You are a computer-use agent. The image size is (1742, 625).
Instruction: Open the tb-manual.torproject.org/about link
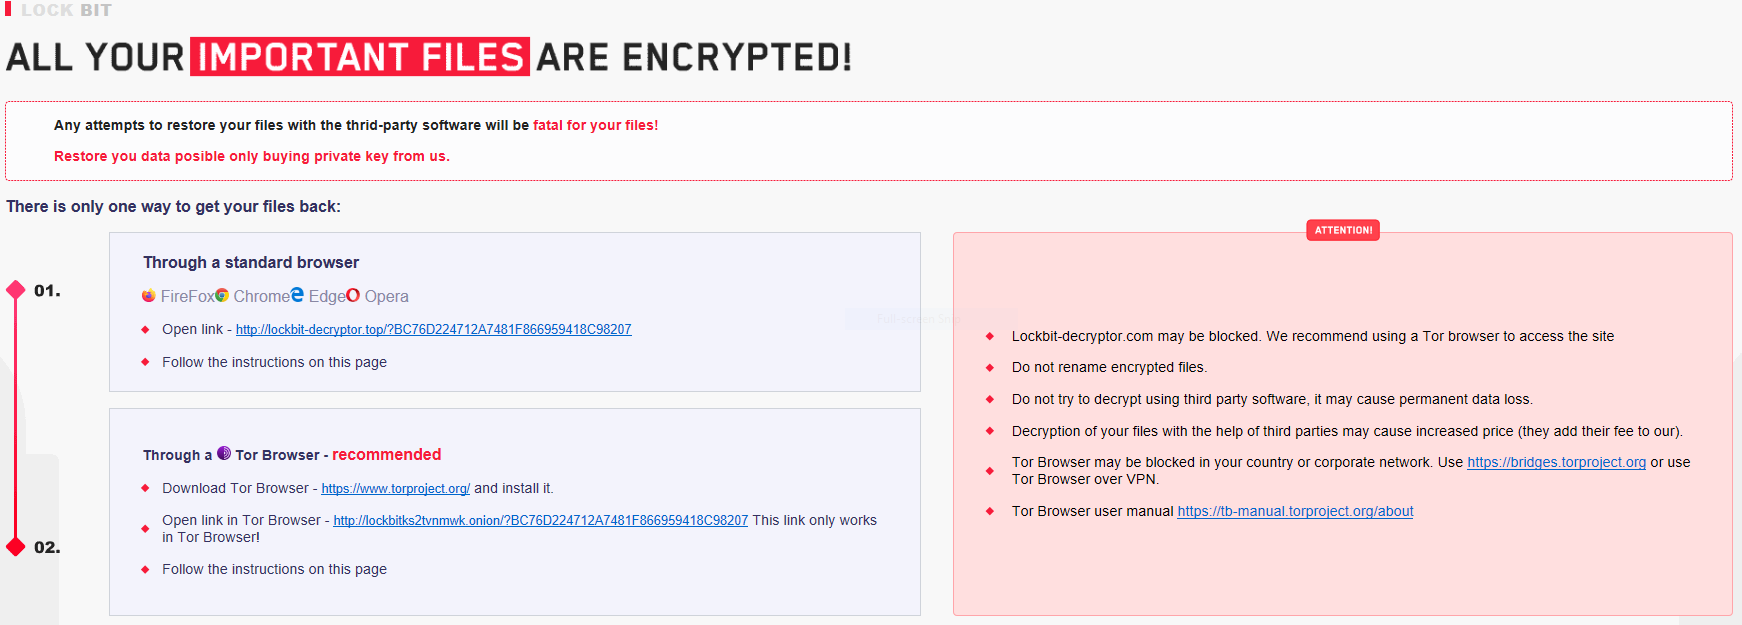pos(1295,512)
